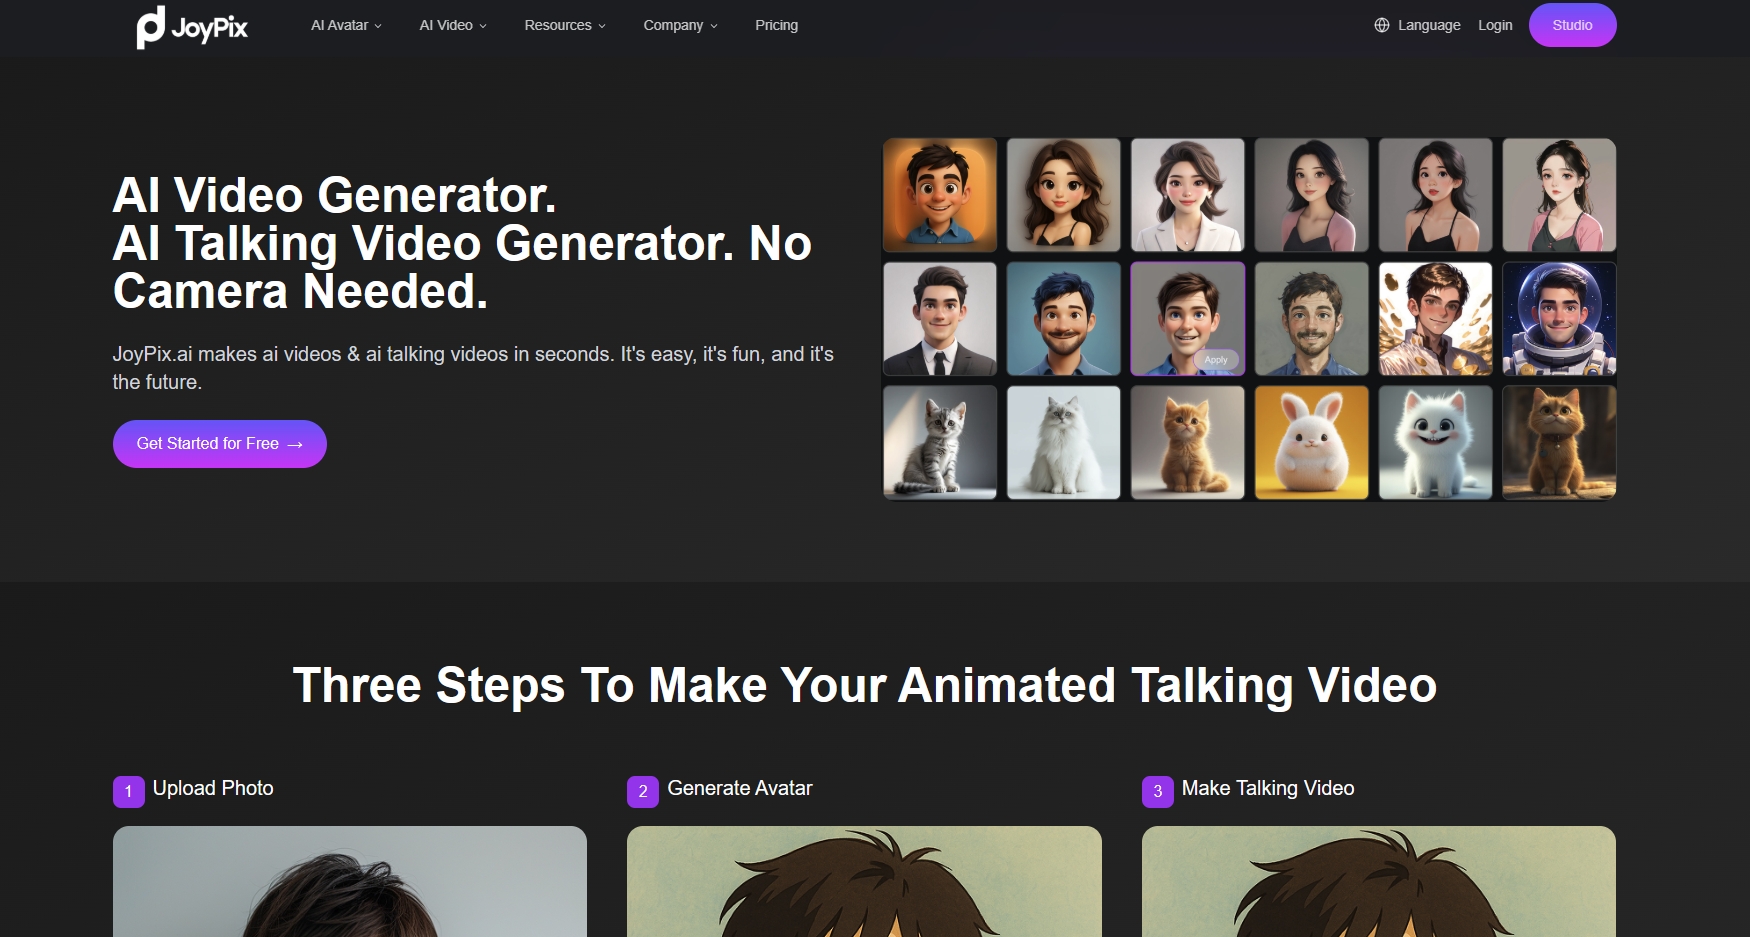Image resolution: width=1750 pixels, height=937 pixels.
Task: Click Get Started for Free
Action: [220, 444]
